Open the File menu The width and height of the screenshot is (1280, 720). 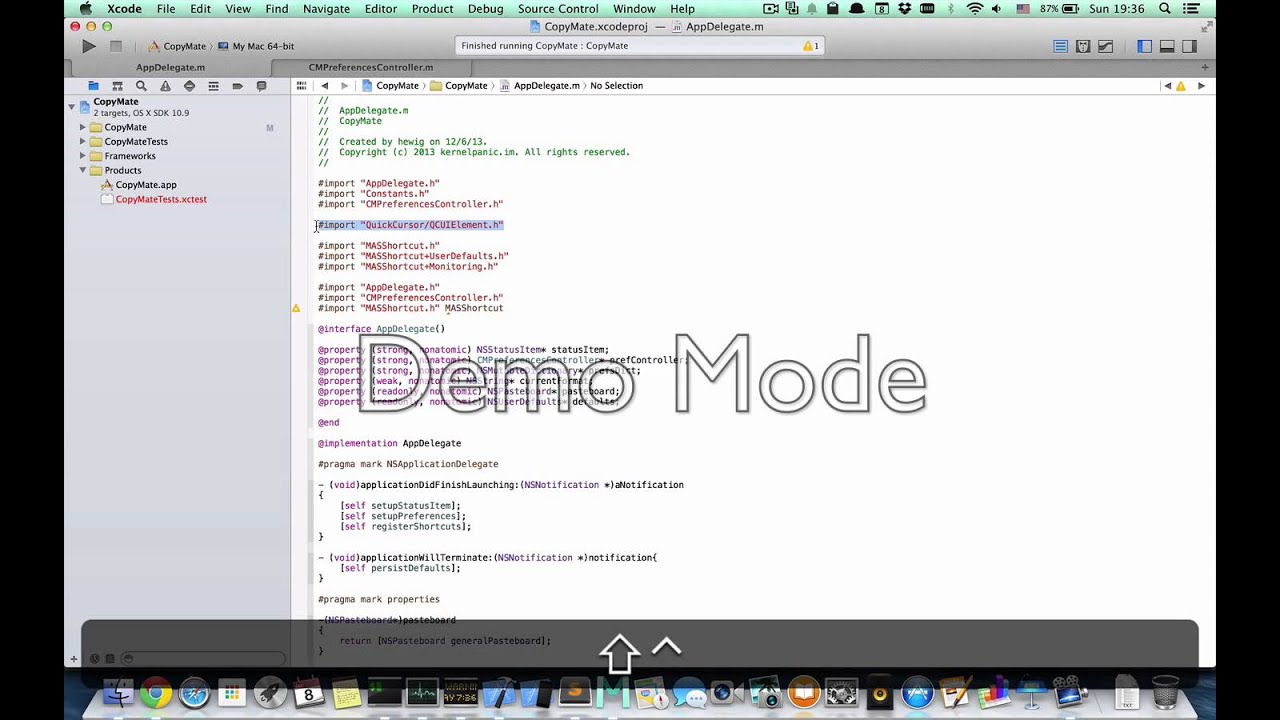click(166, 8)
